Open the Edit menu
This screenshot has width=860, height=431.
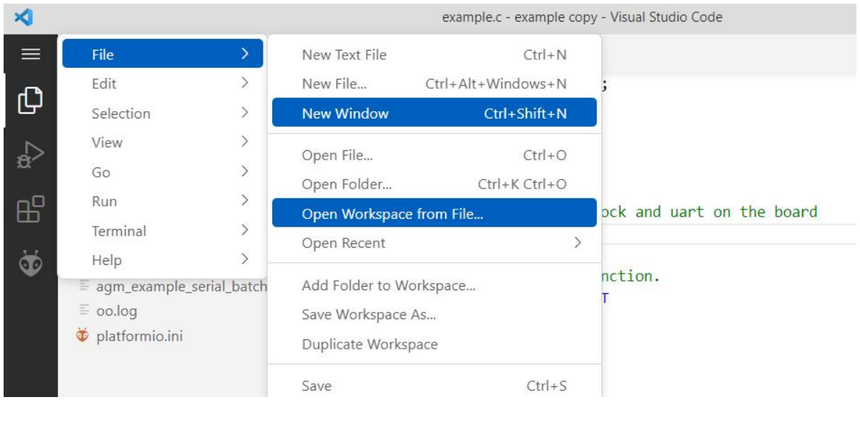point(162,83)
